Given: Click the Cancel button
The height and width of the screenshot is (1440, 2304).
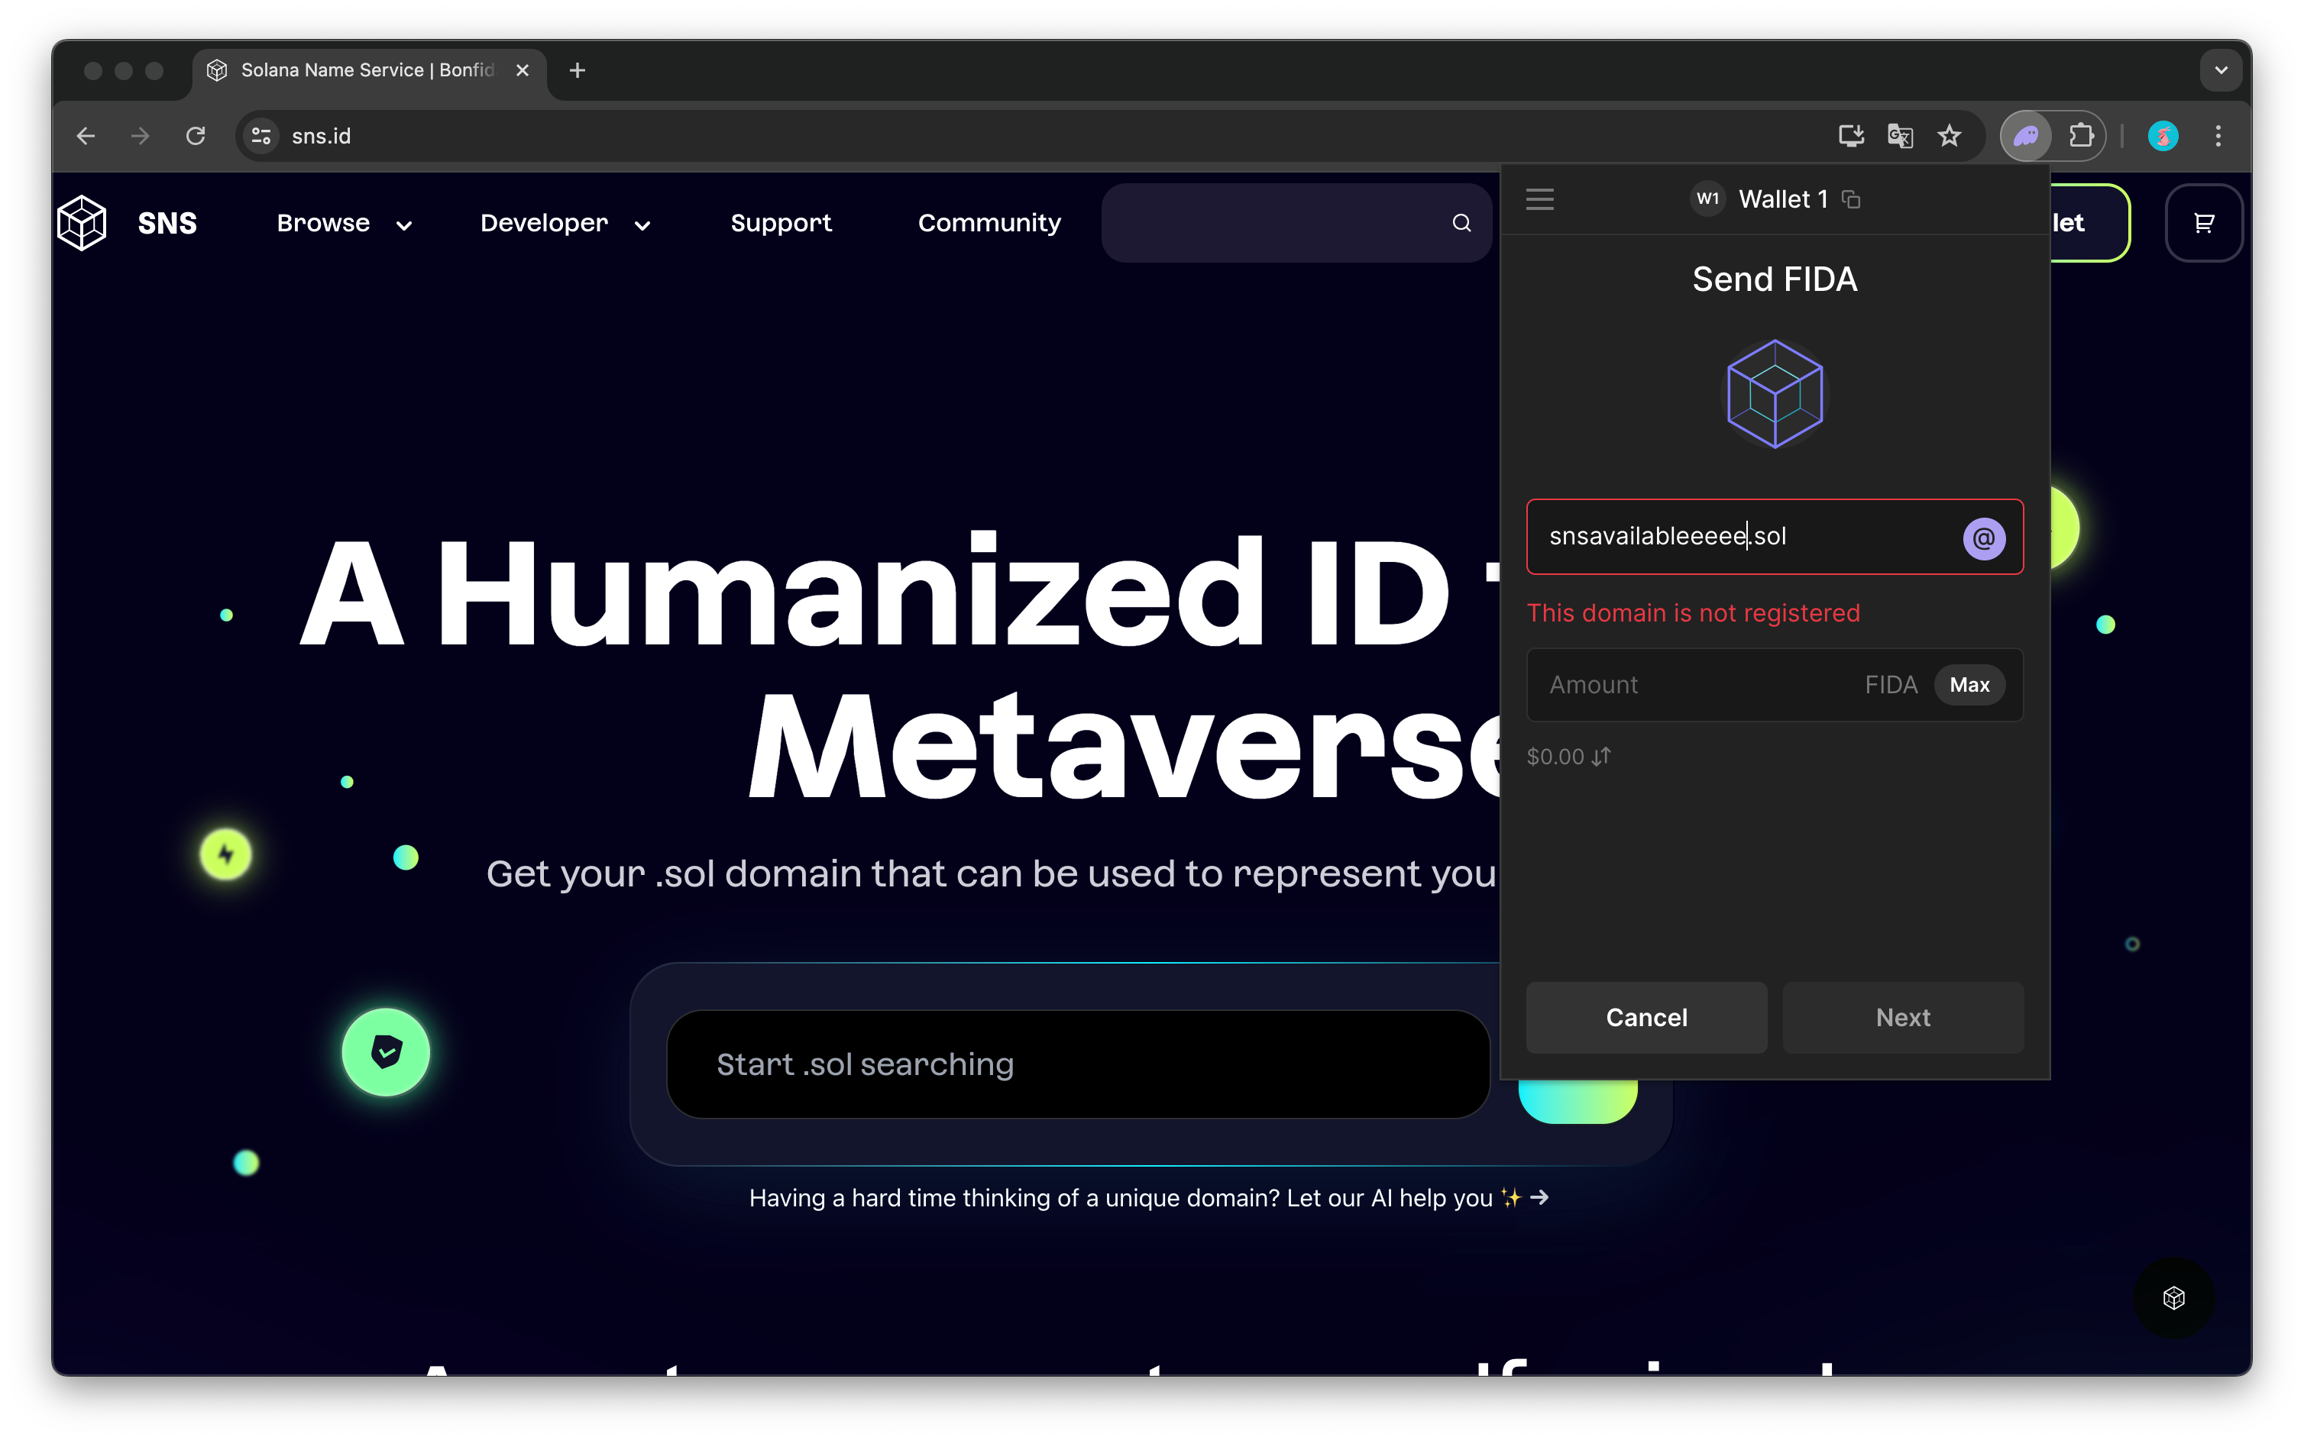Looking at the screenshot, I should 1646,1017.
